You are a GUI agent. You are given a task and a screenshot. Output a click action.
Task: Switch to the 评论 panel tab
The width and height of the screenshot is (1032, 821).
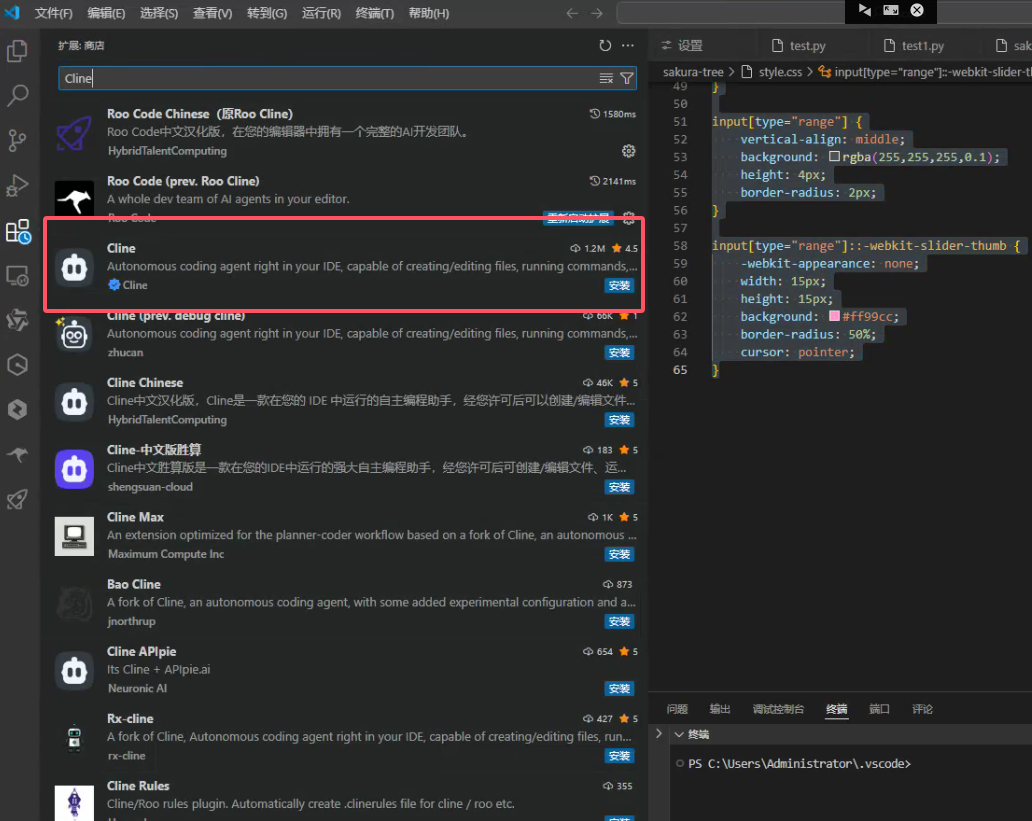click(x=922, y=708)
